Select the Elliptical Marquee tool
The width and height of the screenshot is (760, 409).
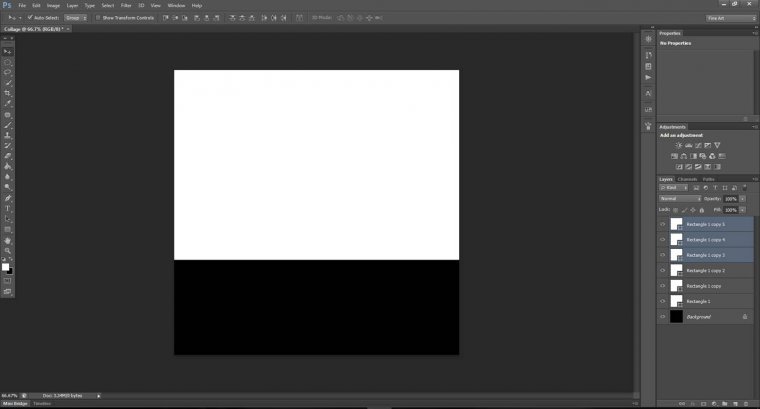tap(7, 62)
